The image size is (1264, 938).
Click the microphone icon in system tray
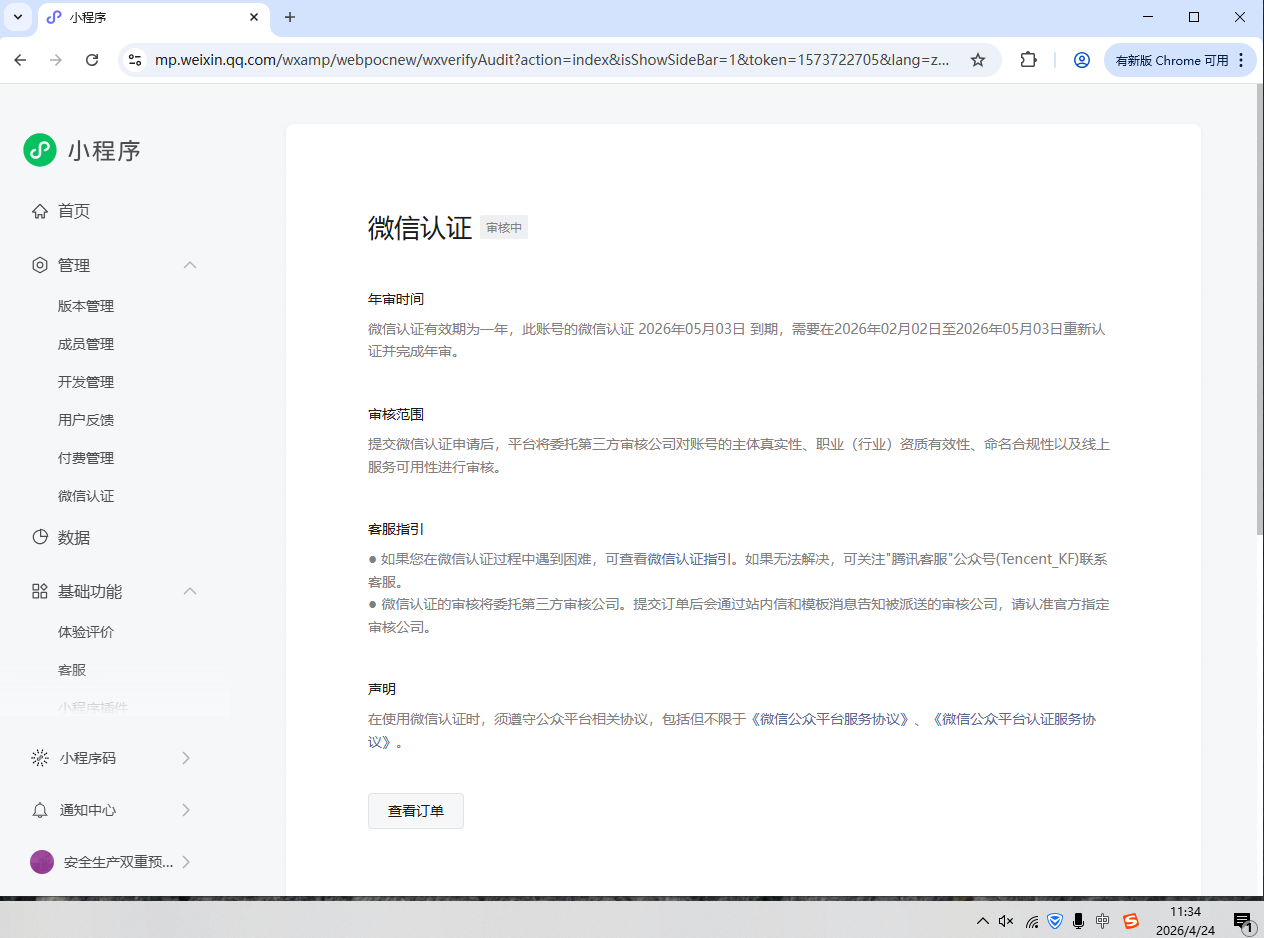pyautogui.click(x=1079, y=921)
